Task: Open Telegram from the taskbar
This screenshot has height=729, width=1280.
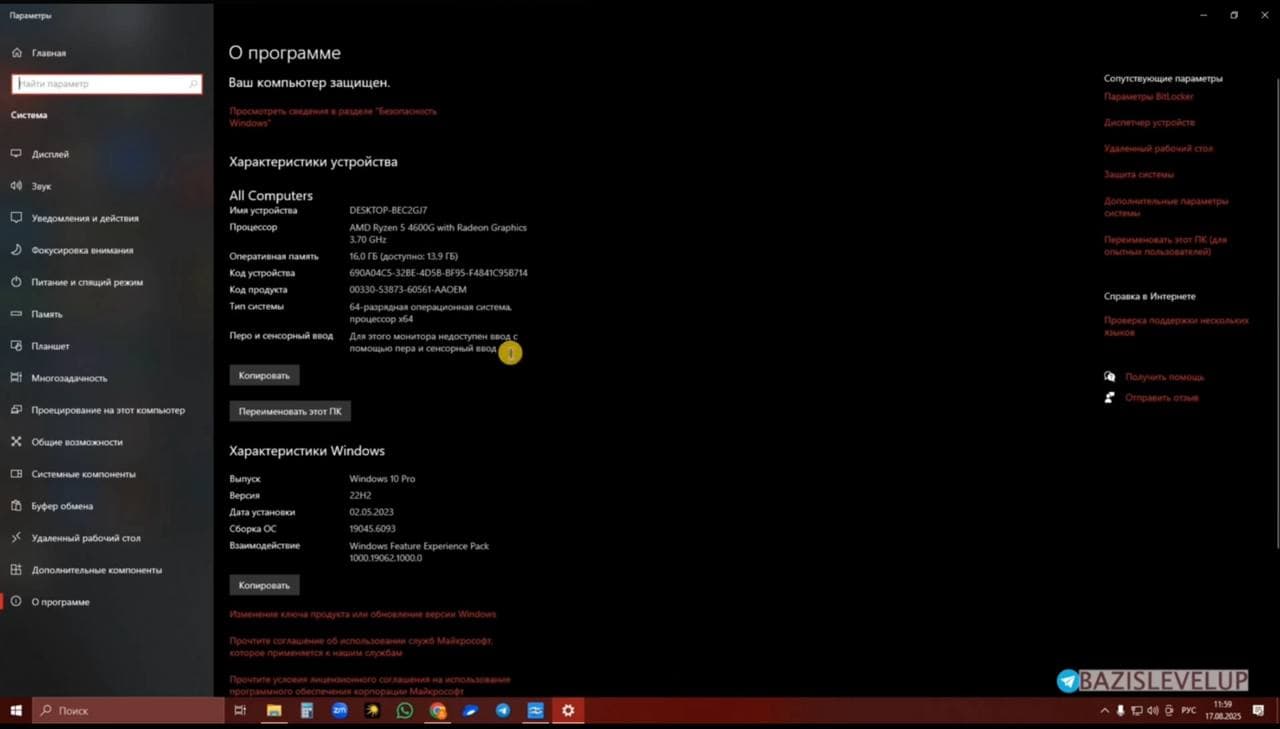Action: [x=503, y=710]
